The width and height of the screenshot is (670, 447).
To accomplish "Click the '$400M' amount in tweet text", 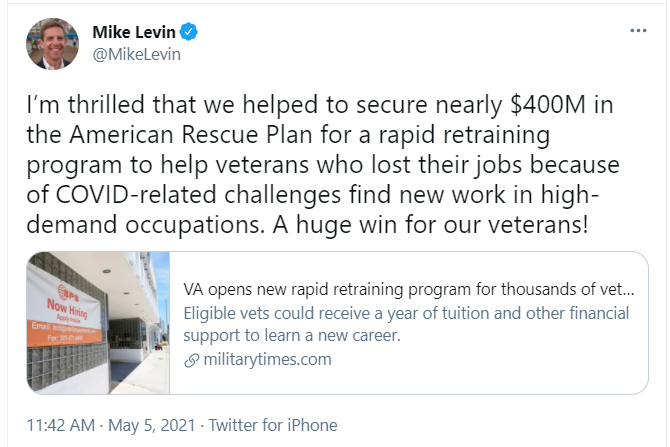I will click(548, 105).
